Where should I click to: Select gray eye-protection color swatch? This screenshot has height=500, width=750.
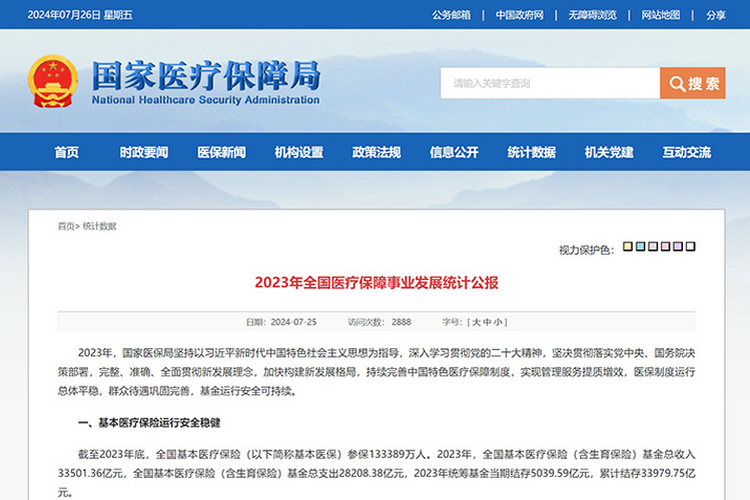653,246
